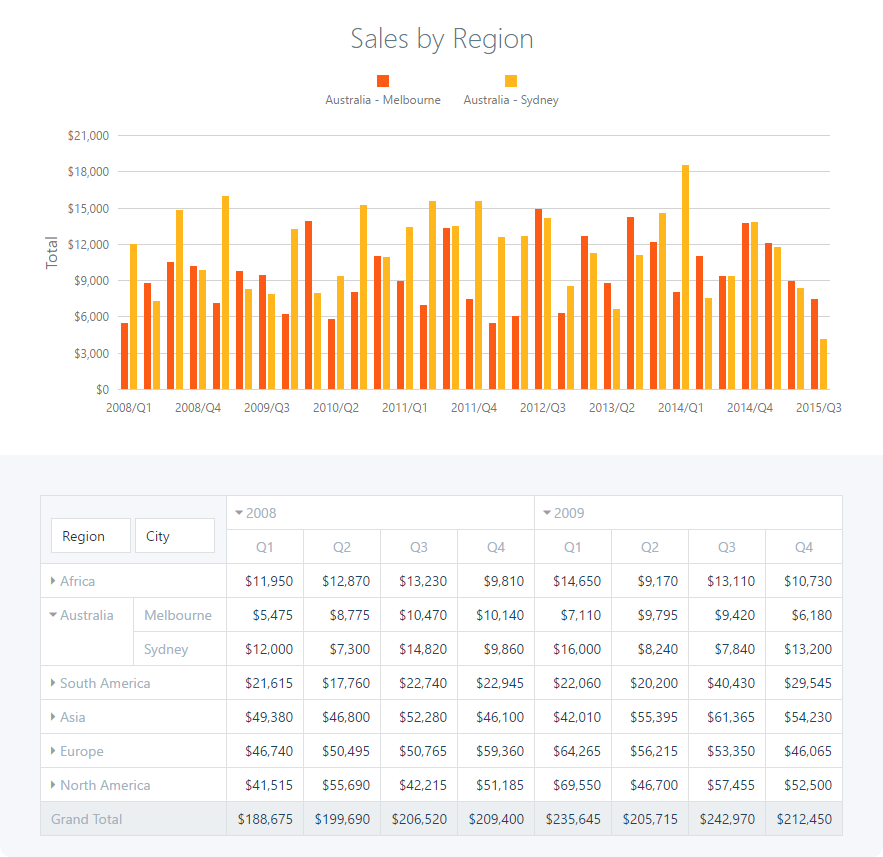Select the Europe cell showing $64,265

[573, 751]
